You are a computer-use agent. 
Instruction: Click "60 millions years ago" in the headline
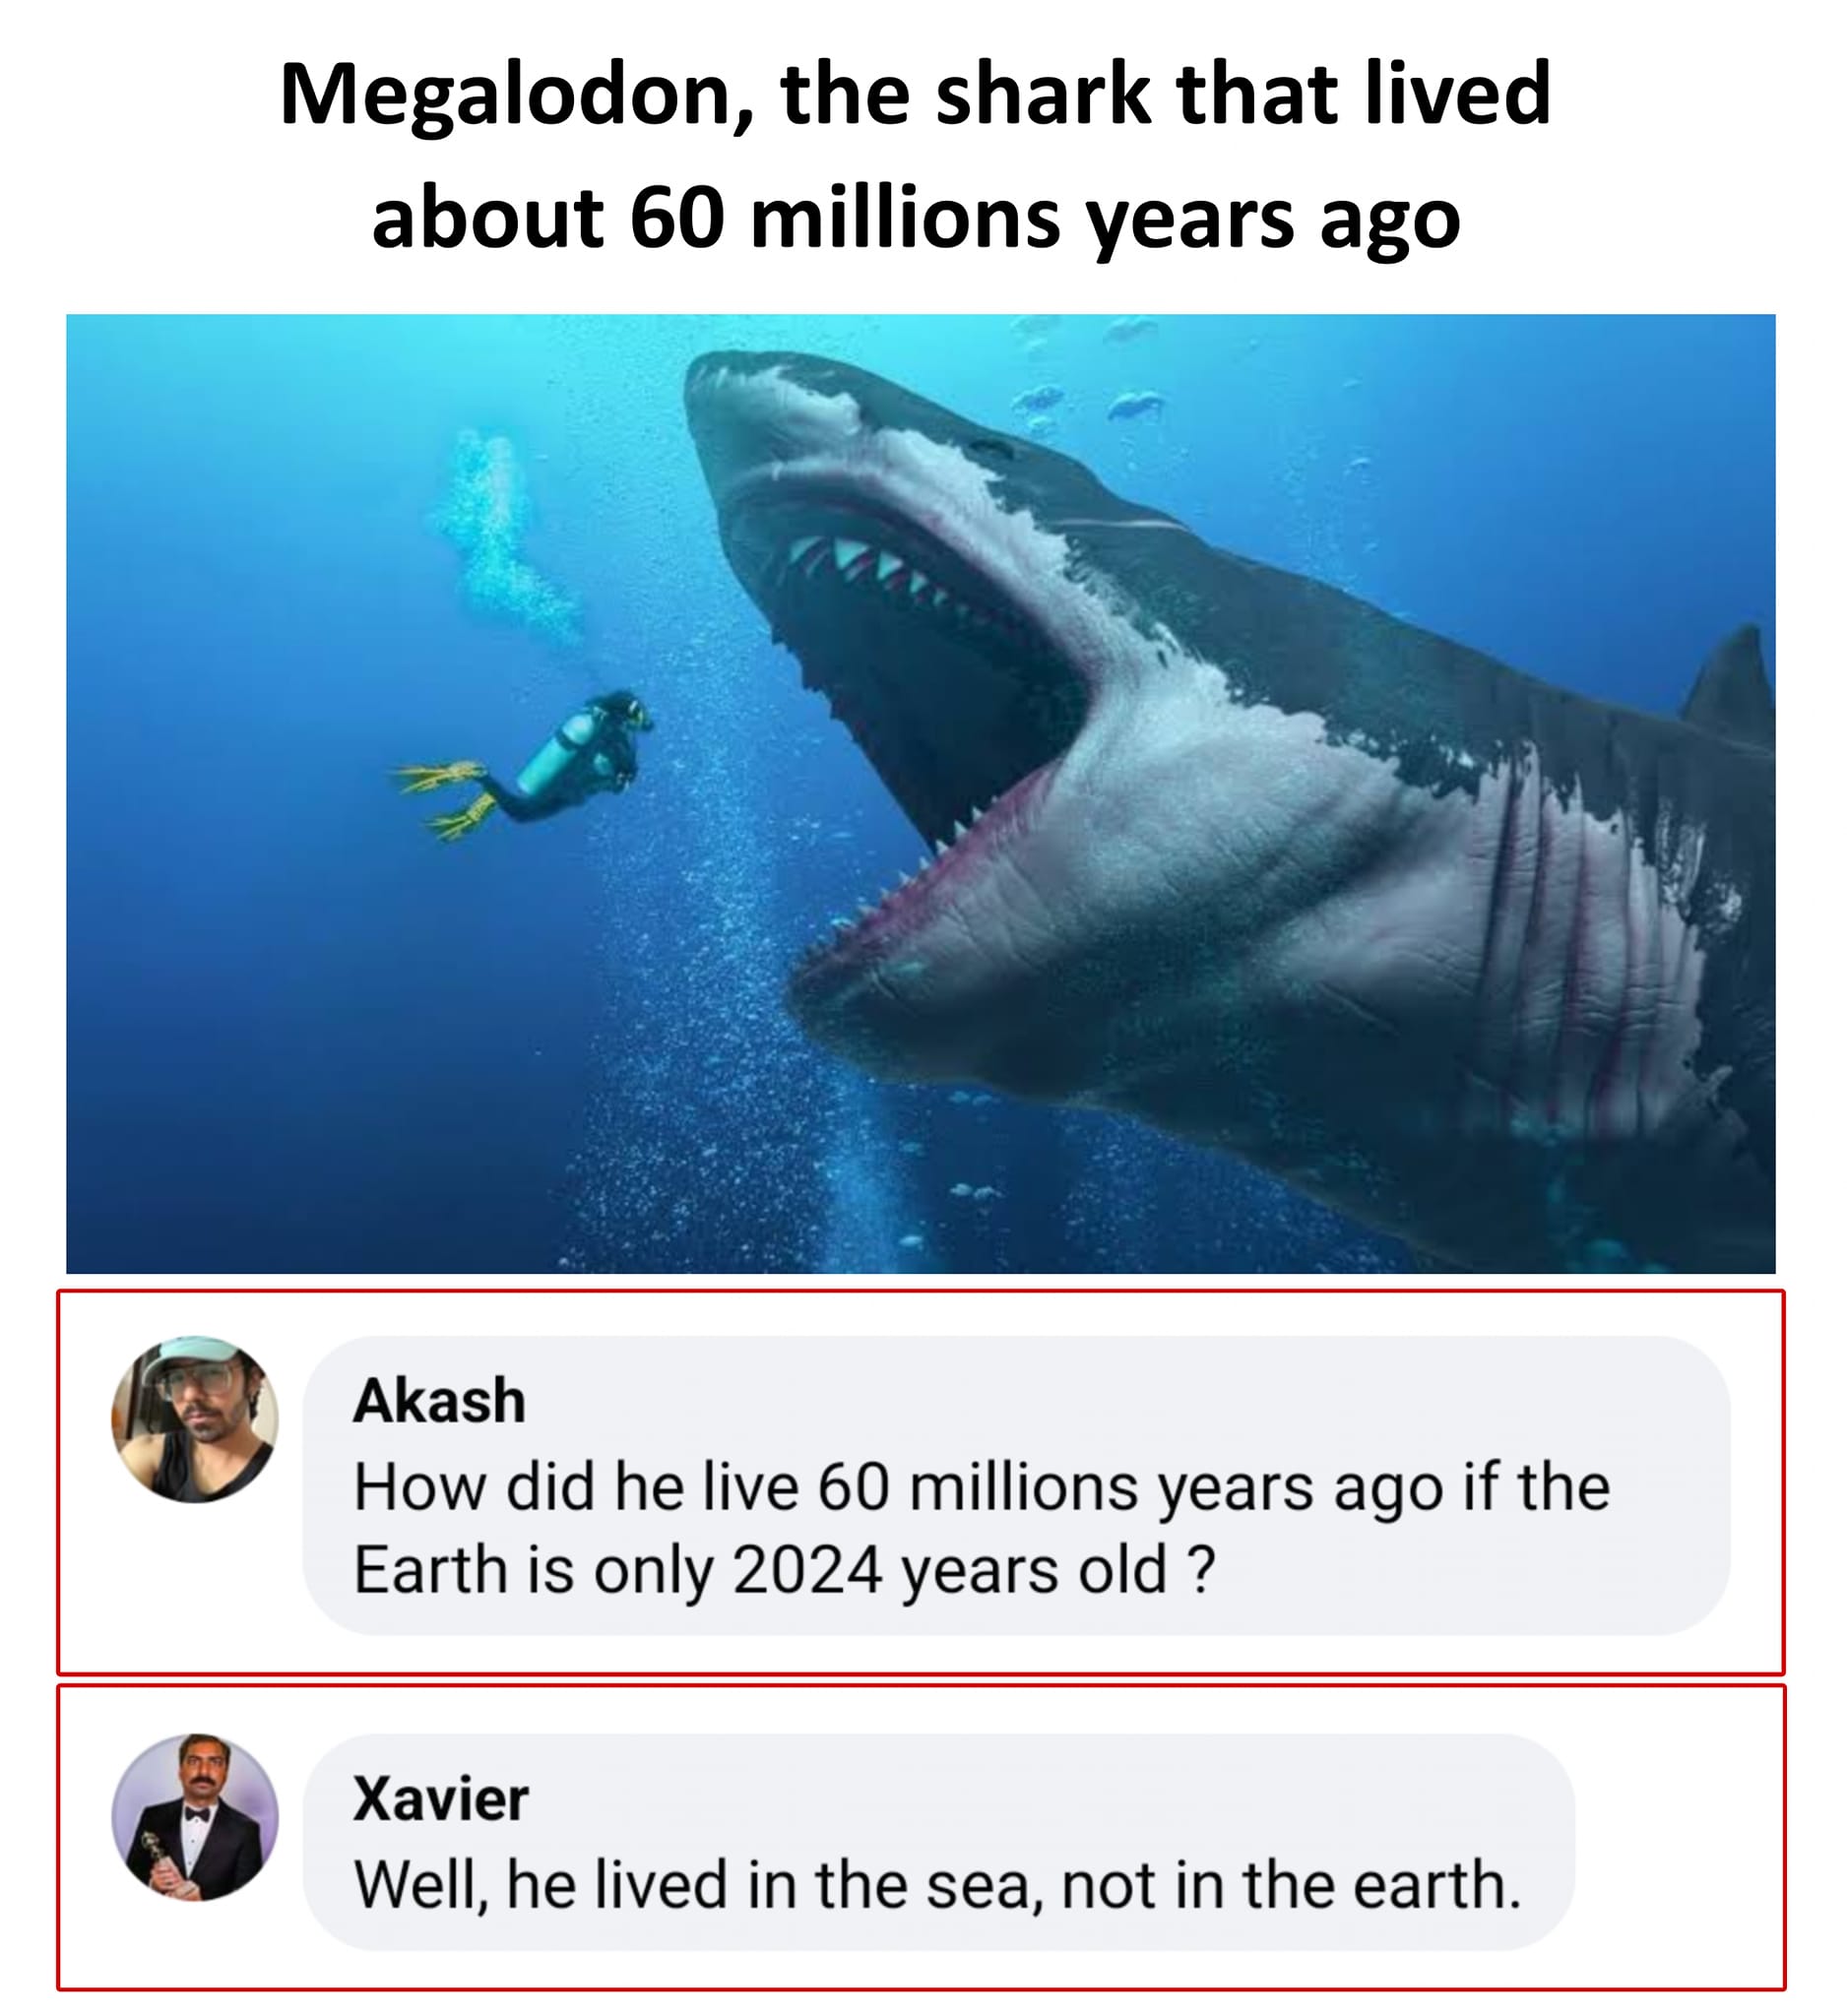tap(1044, 218)
